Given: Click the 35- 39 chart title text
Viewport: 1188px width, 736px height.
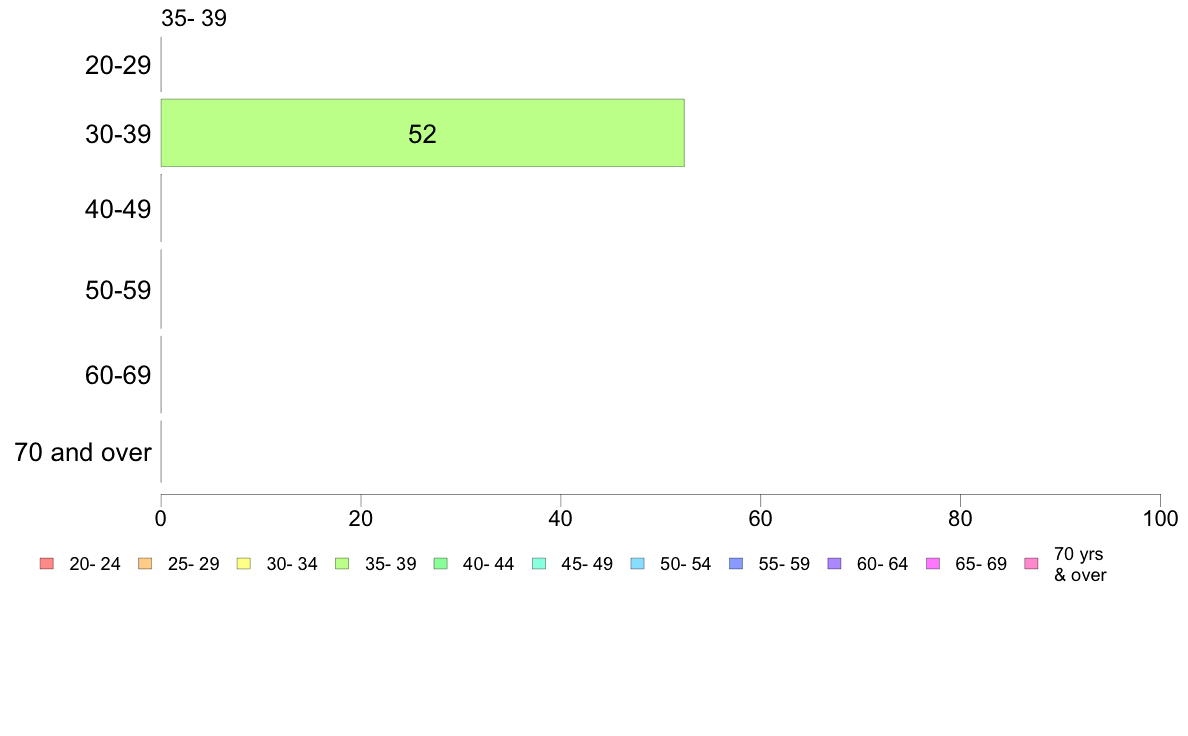Looking at the screenshot, I should 194,18.
